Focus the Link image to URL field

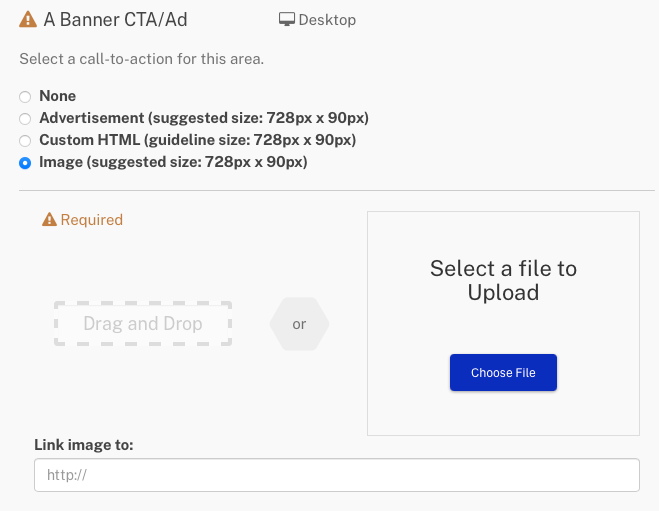tap(337, 475)
